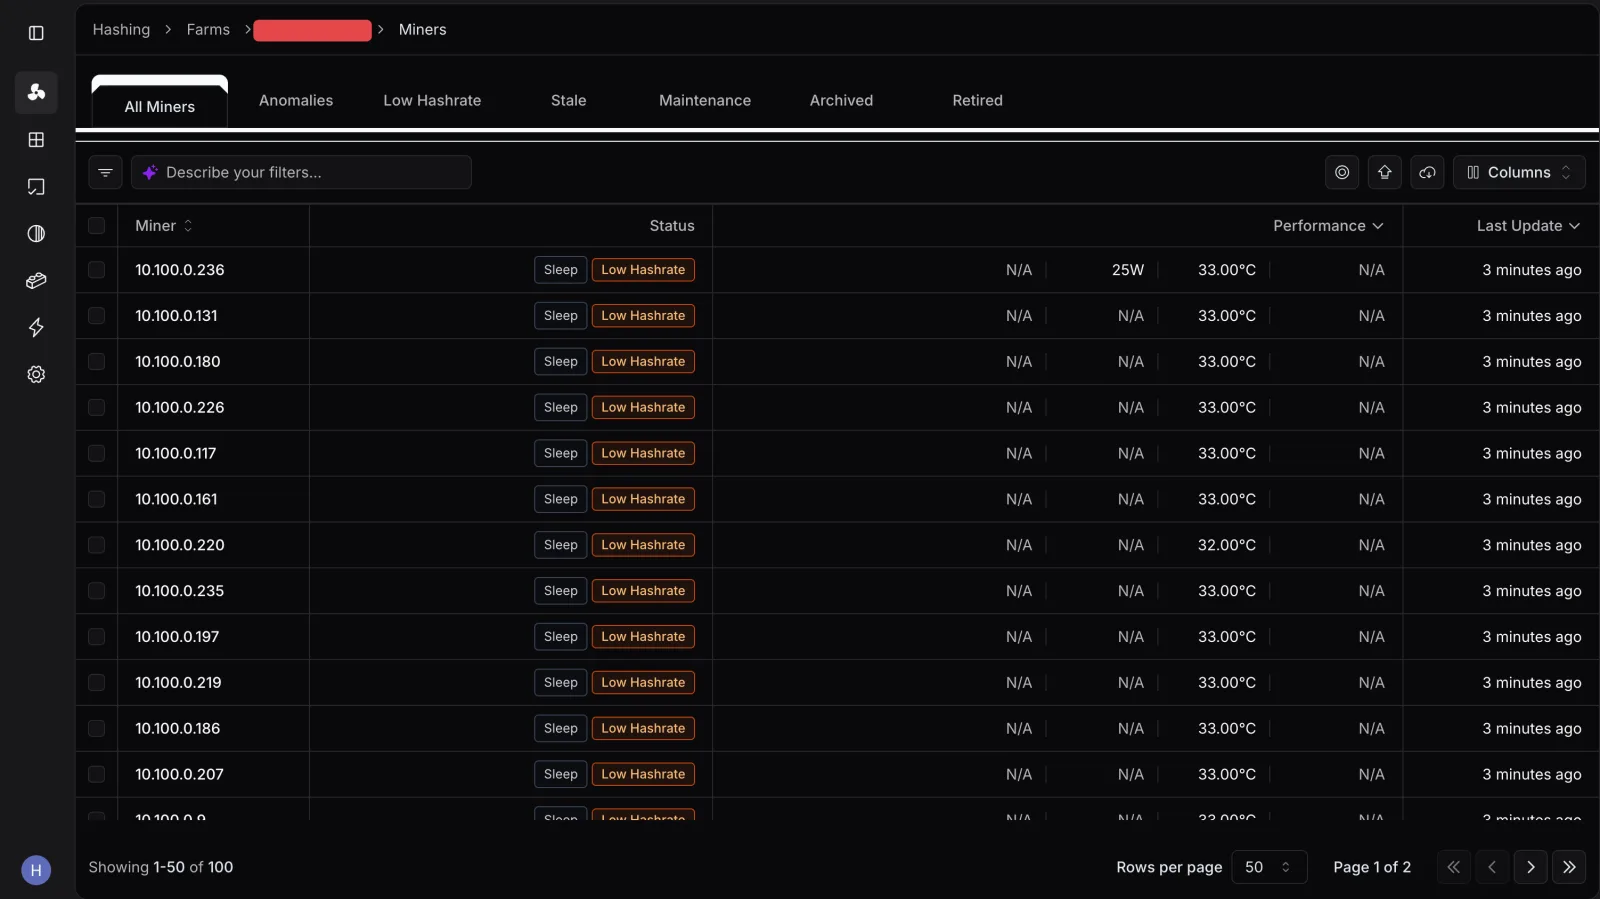The width and height of the screenshot is (1600, 899).
Task: Click the Showing 1-50 of 100 text
Action: [x=161, y=867]
